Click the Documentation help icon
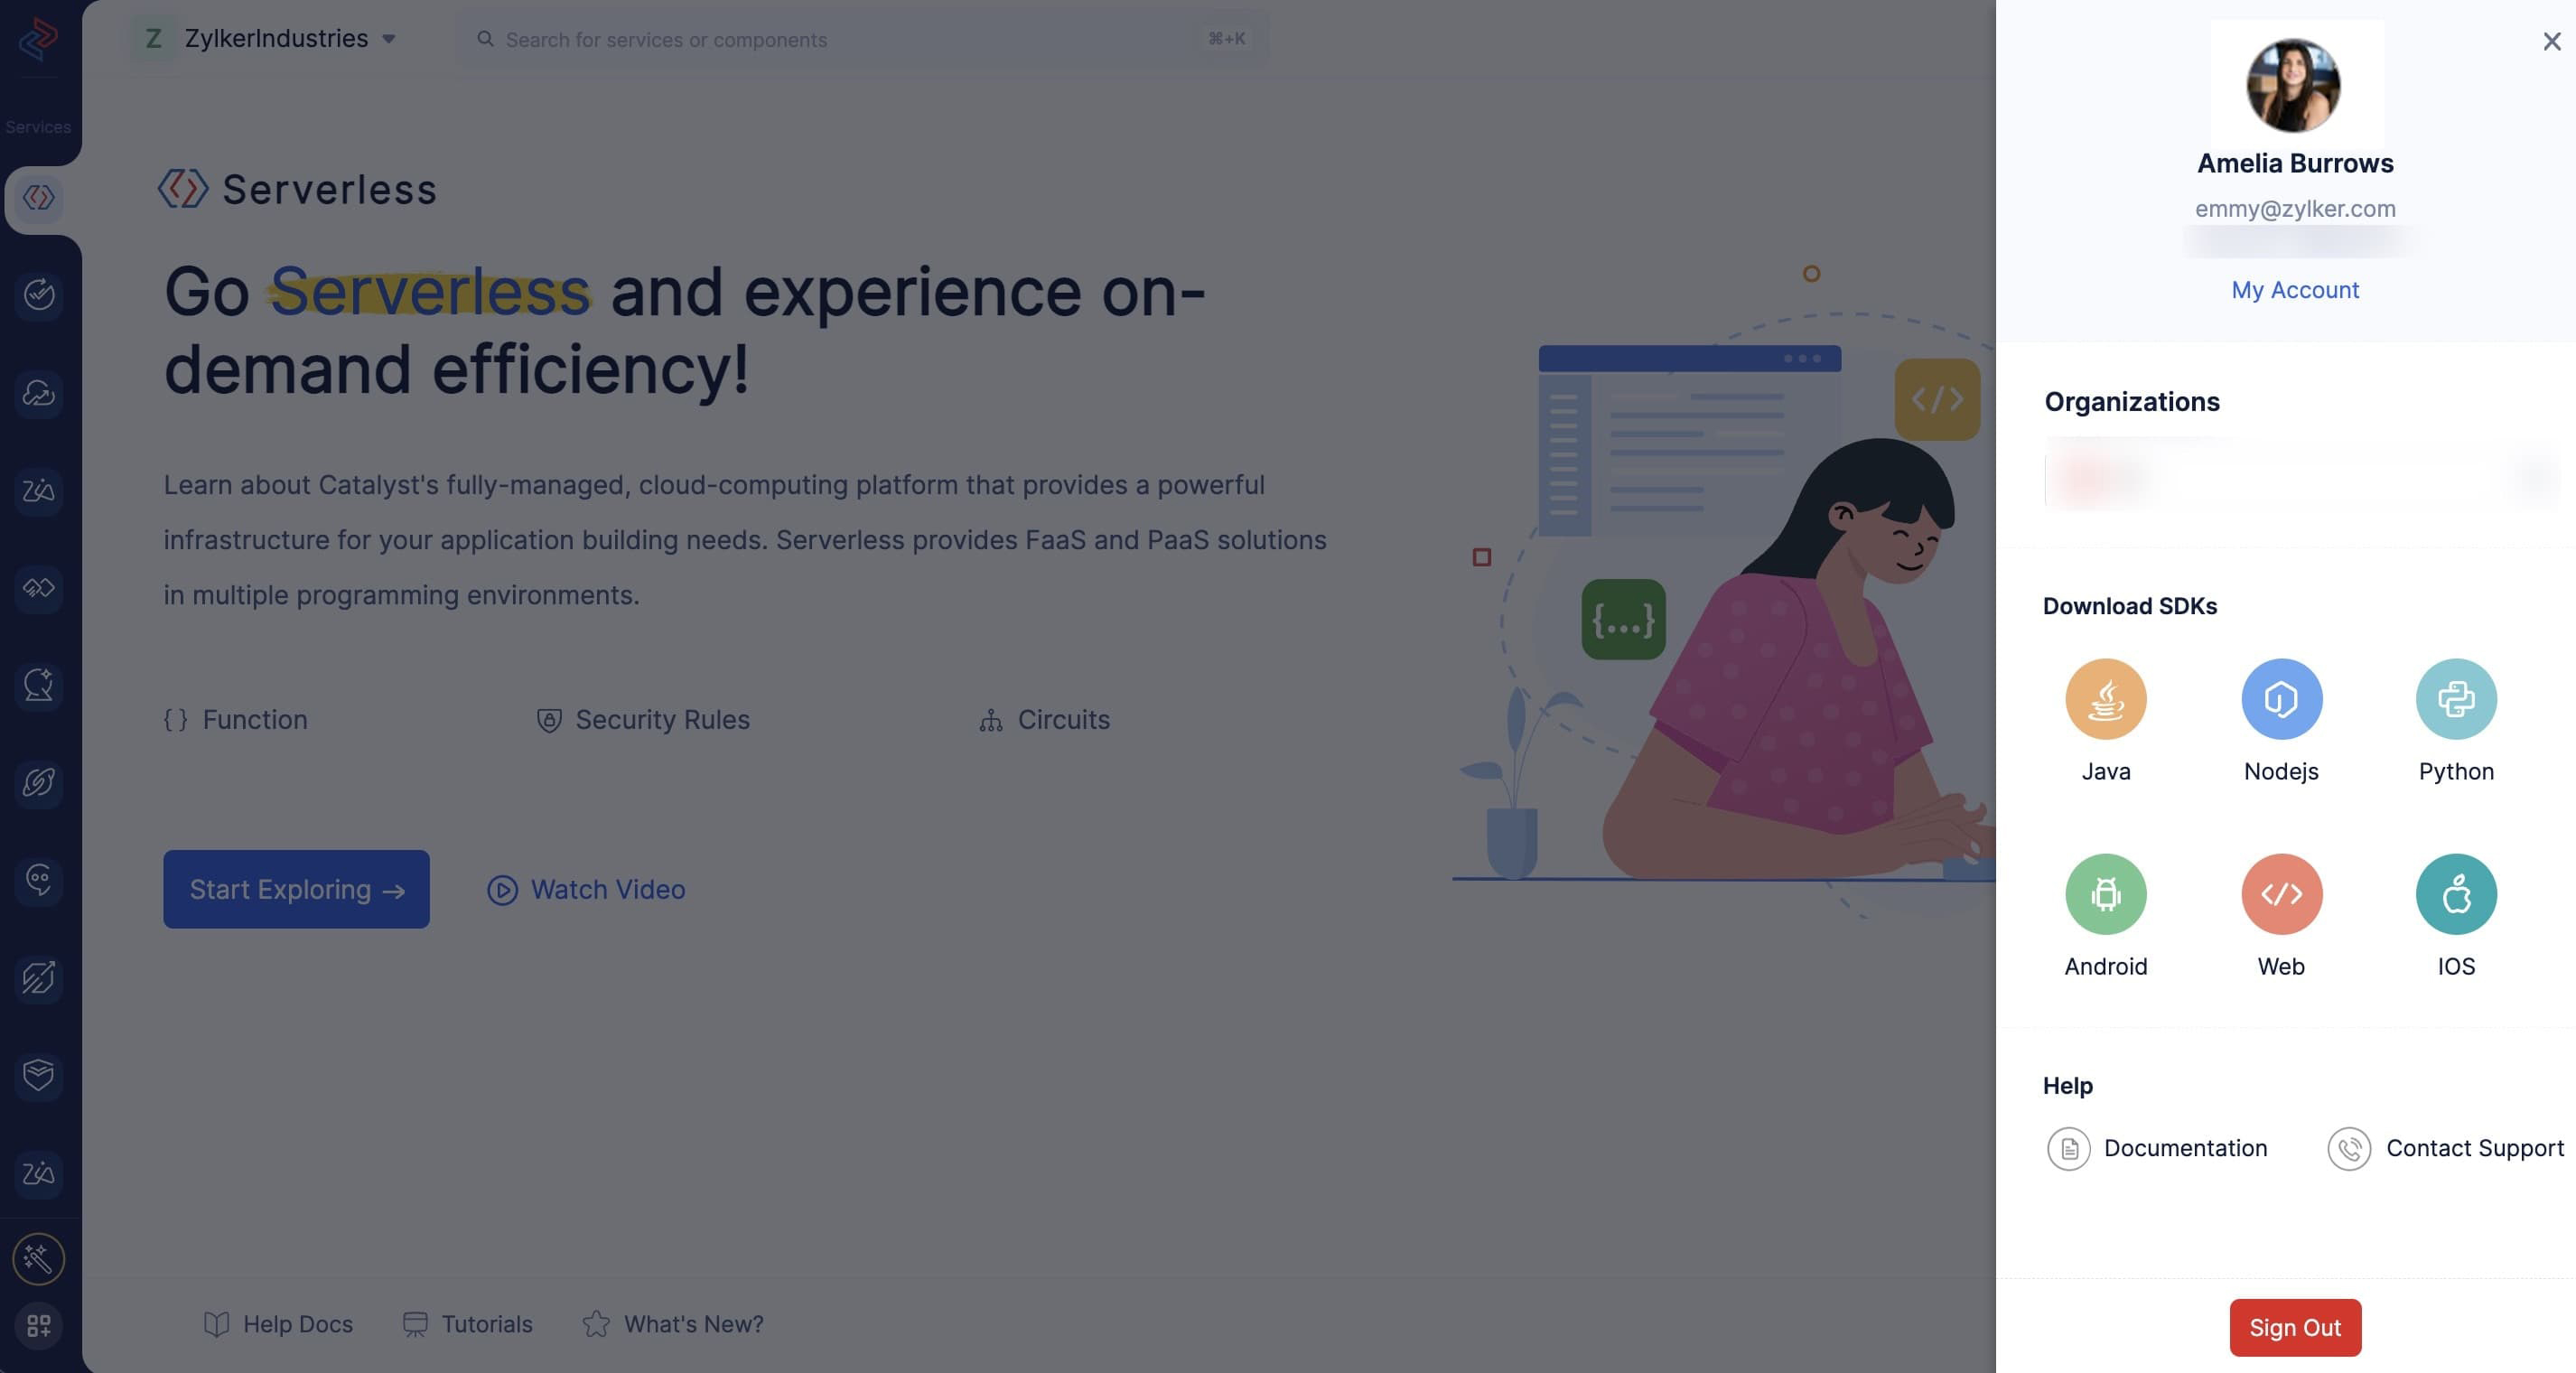The width and height of the screenshot is (2576, 1373). pyautogui.click(x=2068, y=1148)
